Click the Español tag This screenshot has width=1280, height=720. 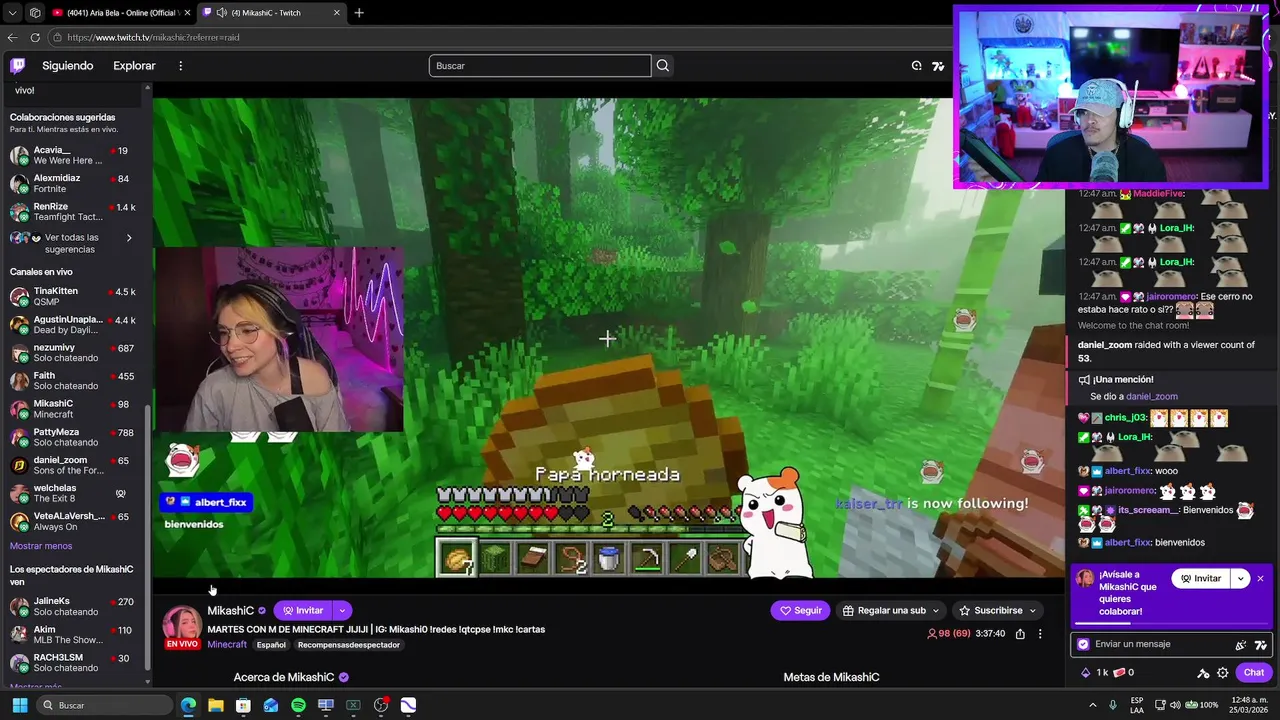coord(271,645)
